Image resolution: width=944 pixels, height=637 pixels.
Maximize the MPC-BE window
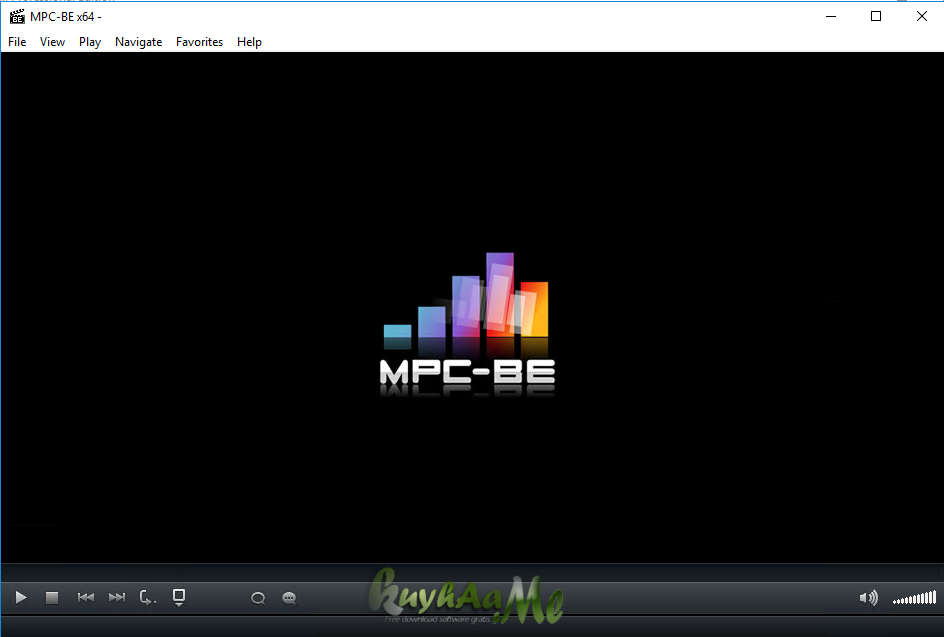pyautogui.click(x=876, y=16)
